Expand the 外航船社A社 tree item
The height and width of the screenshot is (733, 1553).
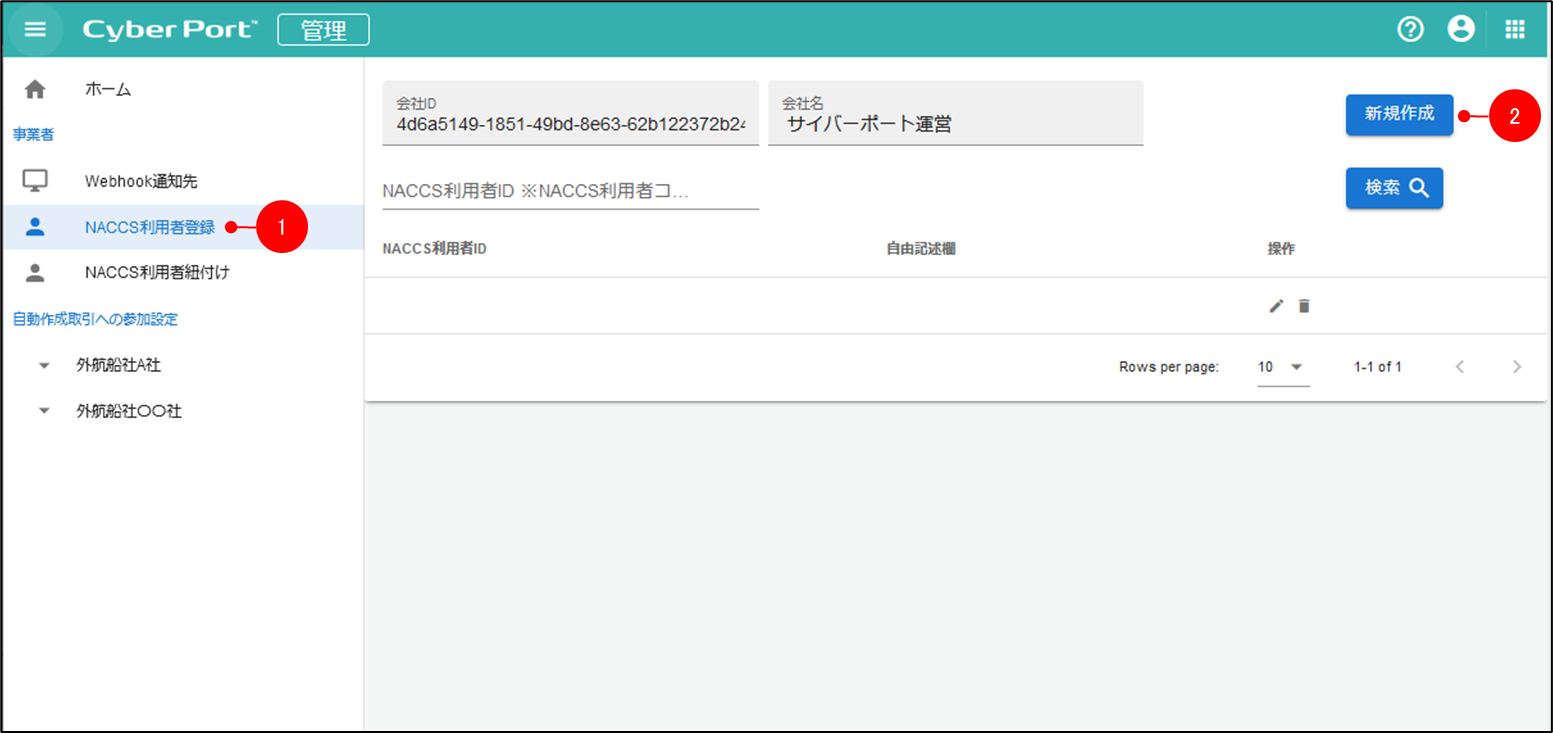coord(43,366)
